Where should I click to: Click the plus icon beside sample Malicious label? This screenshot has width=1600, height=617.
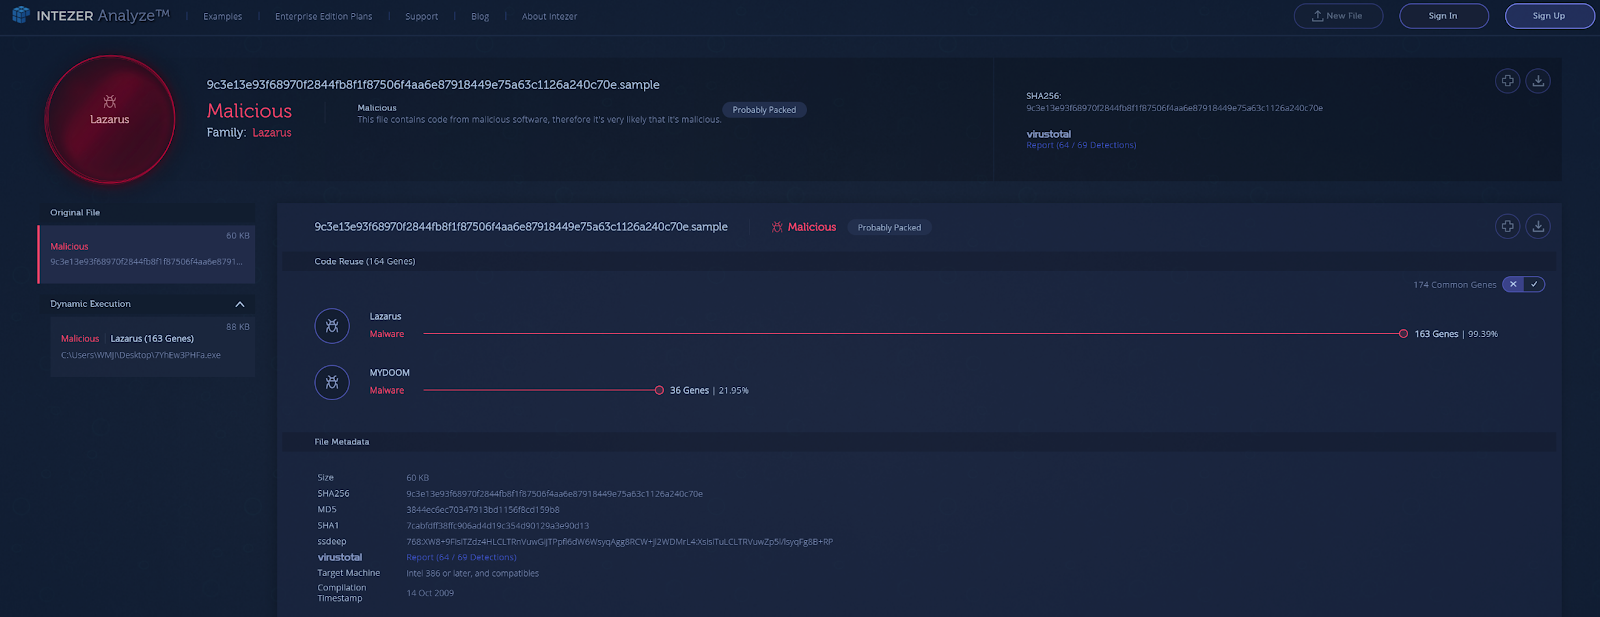[x=1507, y=227]
